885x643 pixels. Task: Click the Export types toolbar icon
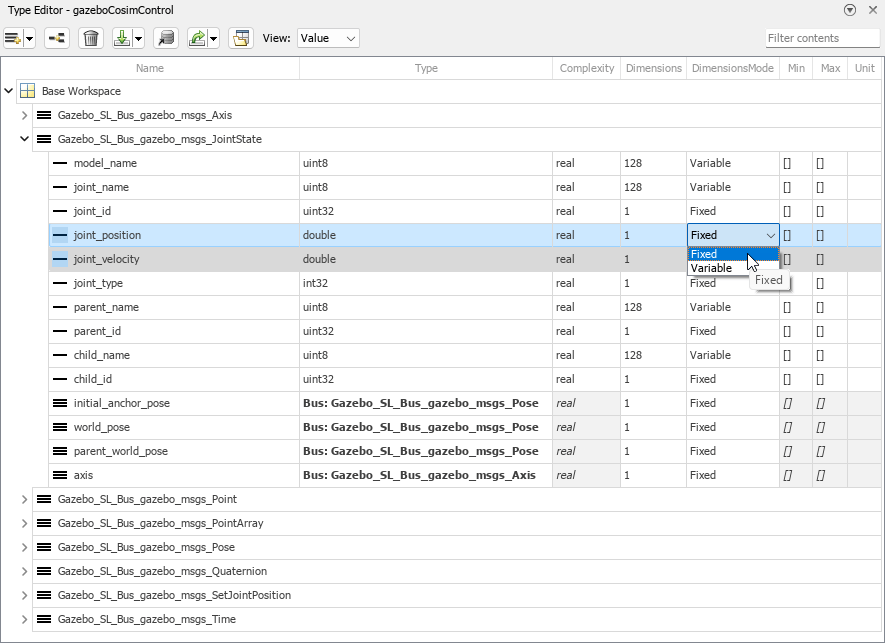click(x=197, y=38)
